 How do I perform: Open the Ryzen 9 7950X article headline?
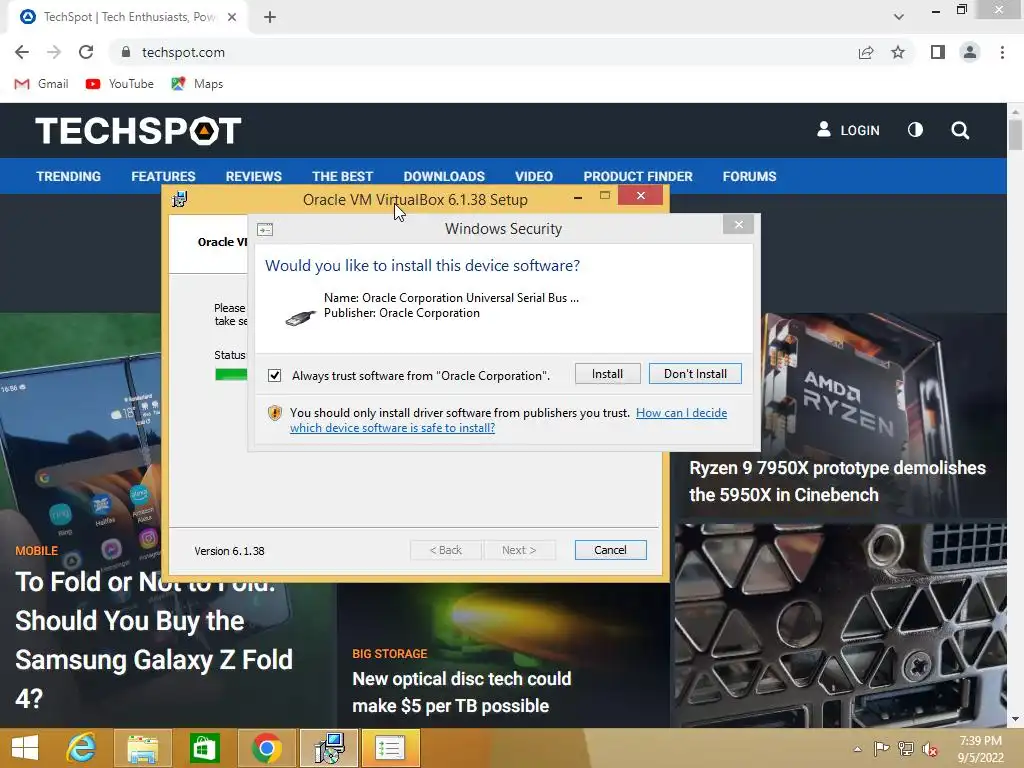(x=837, y=481)
